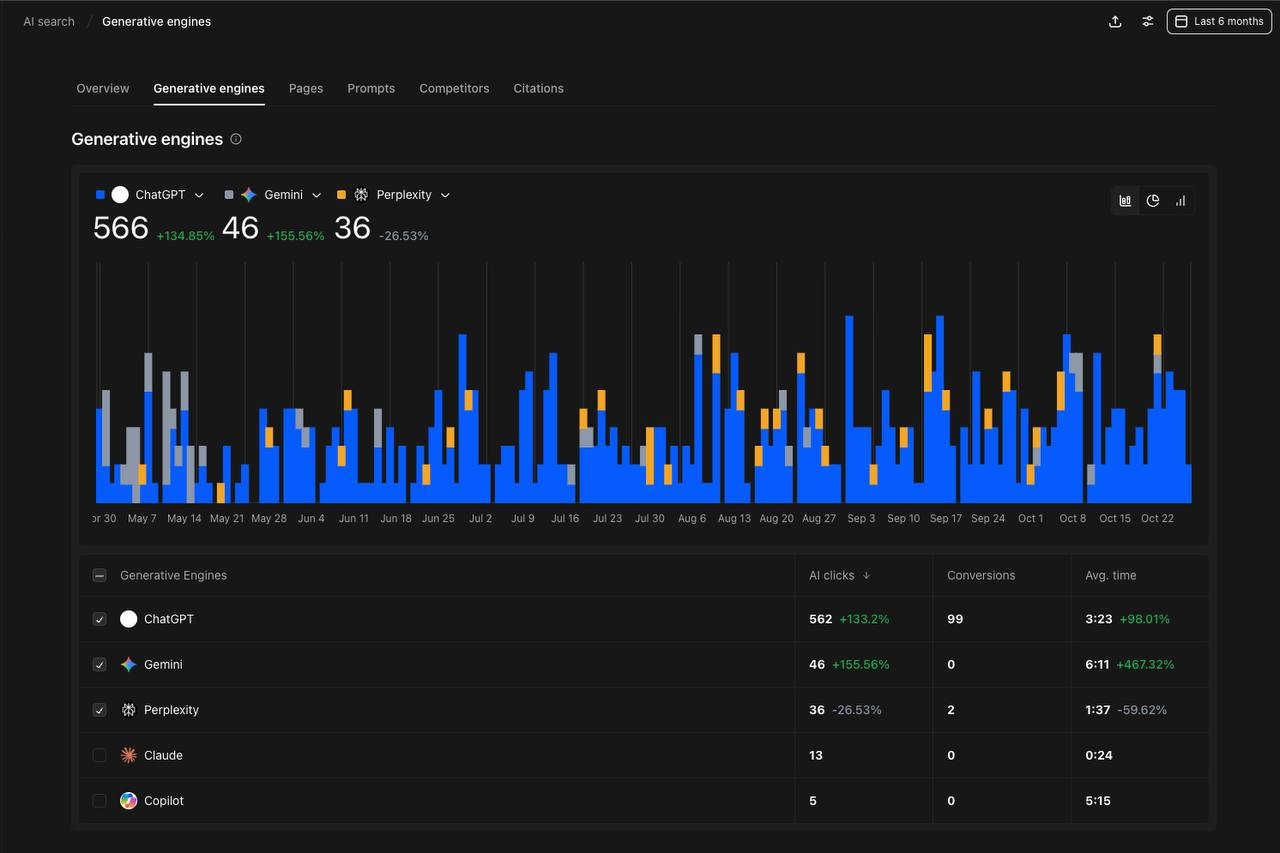The height and width of the screenshot is (853, 1280).
Task: Open the Last 6 months date range picker
Action: (1218, 21)
